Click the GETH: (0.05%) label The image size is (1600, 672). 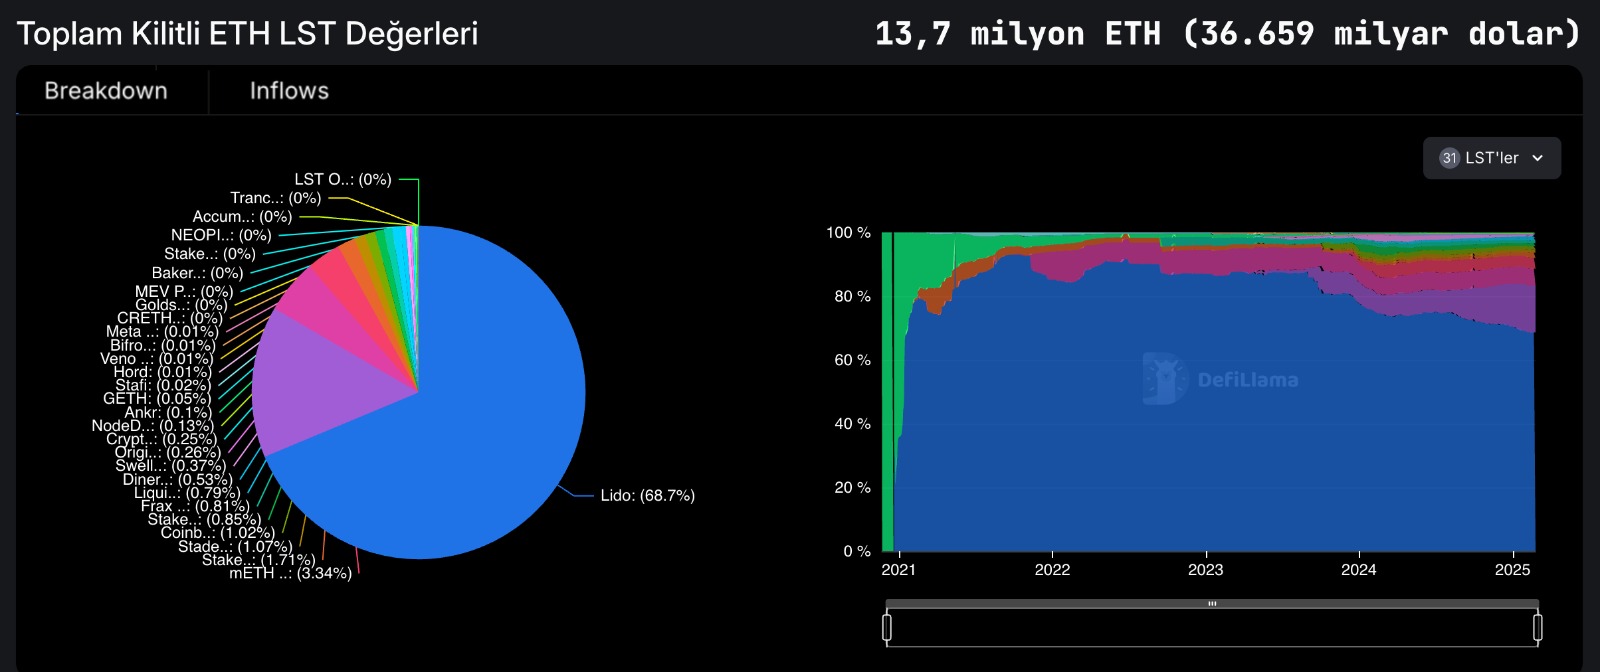(x=156, y=399)
